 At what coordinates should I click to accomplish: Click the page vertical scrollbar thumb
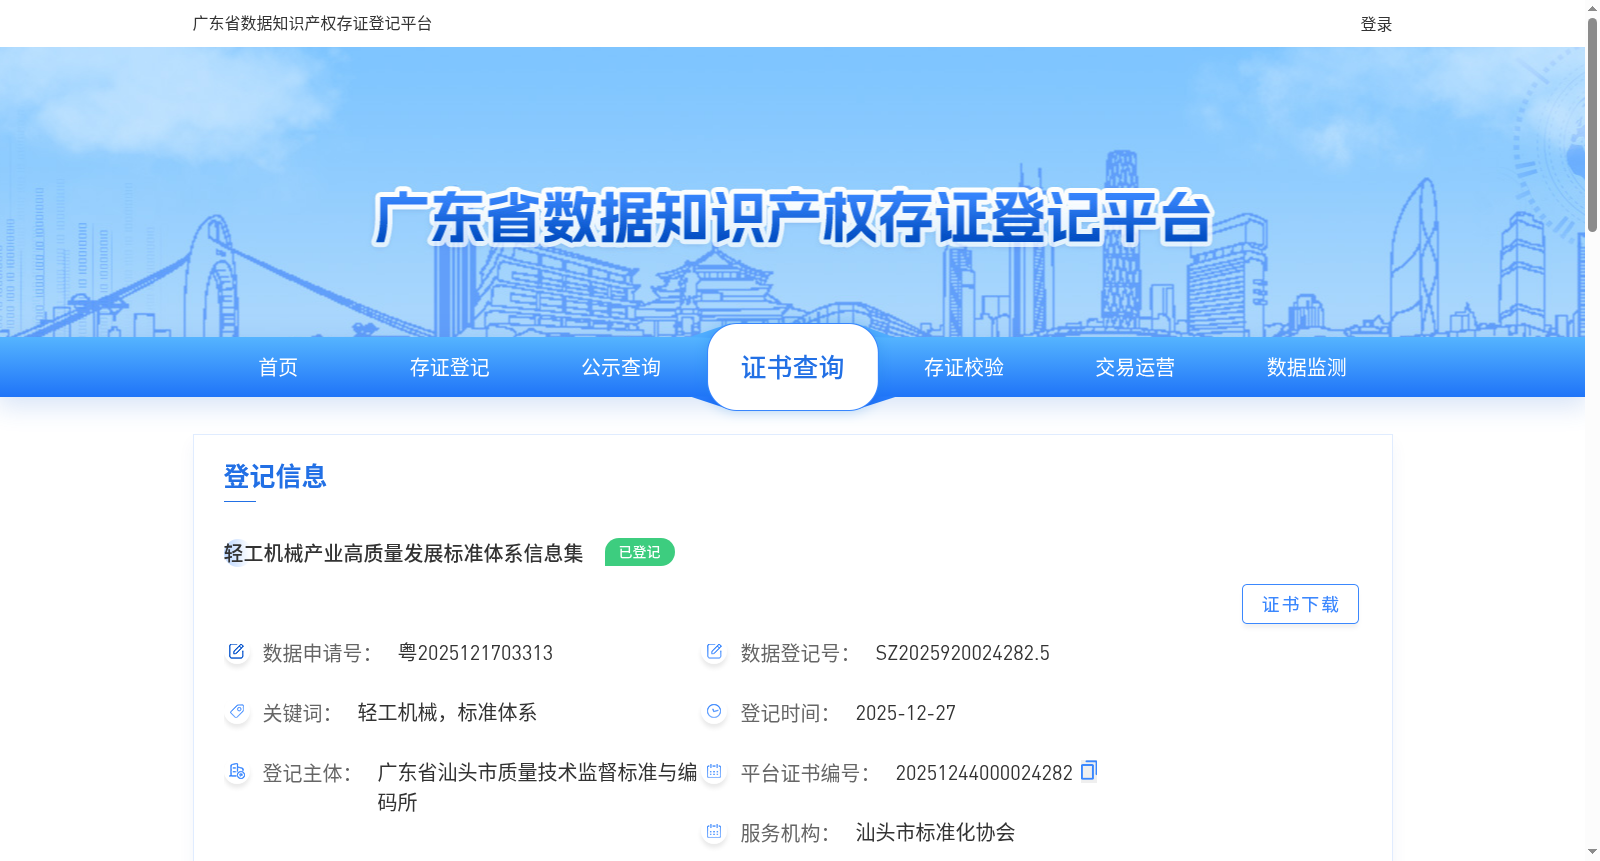pyautogui.click(x=1592, y=124)
